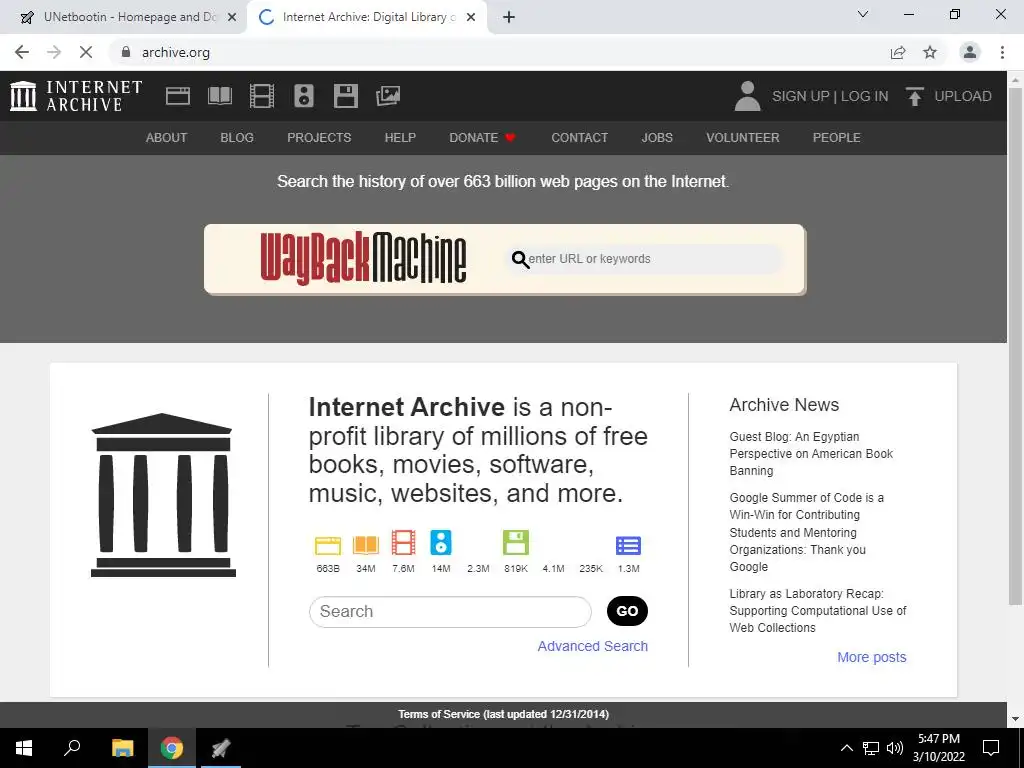Stop page loading with the X button

(86, 52)
